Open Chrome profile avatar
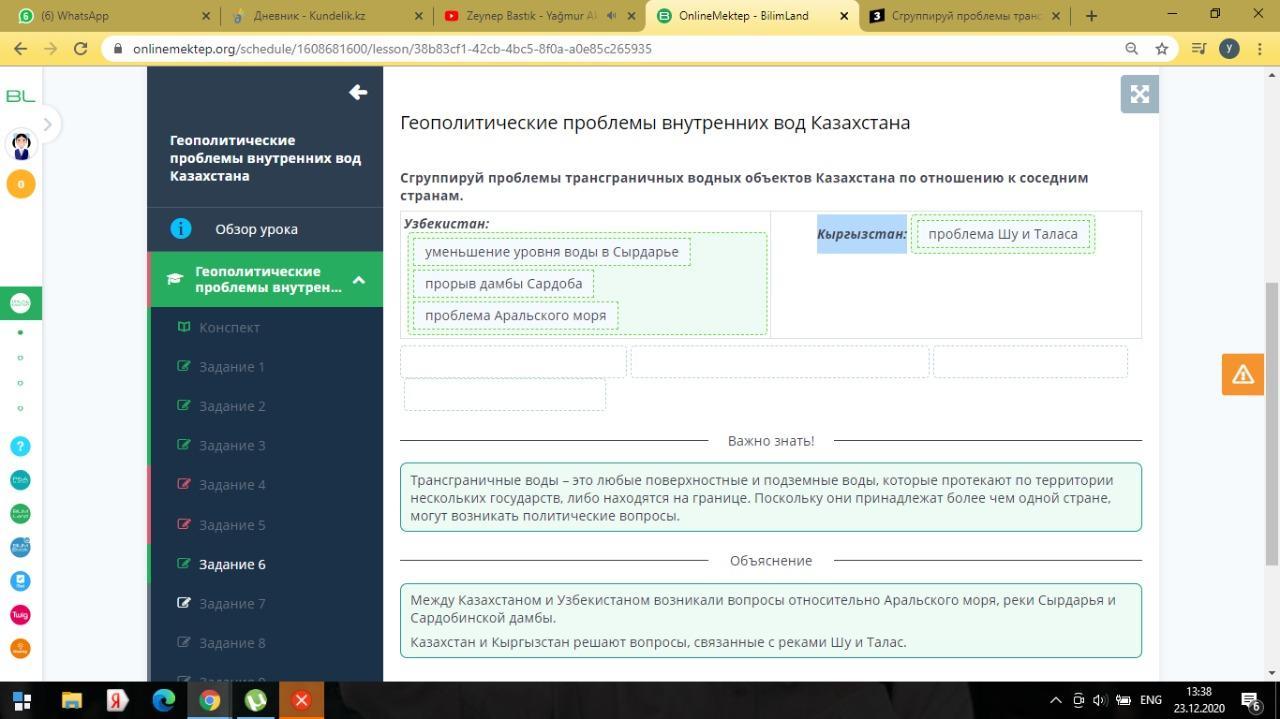 [x=1230, y=48]
